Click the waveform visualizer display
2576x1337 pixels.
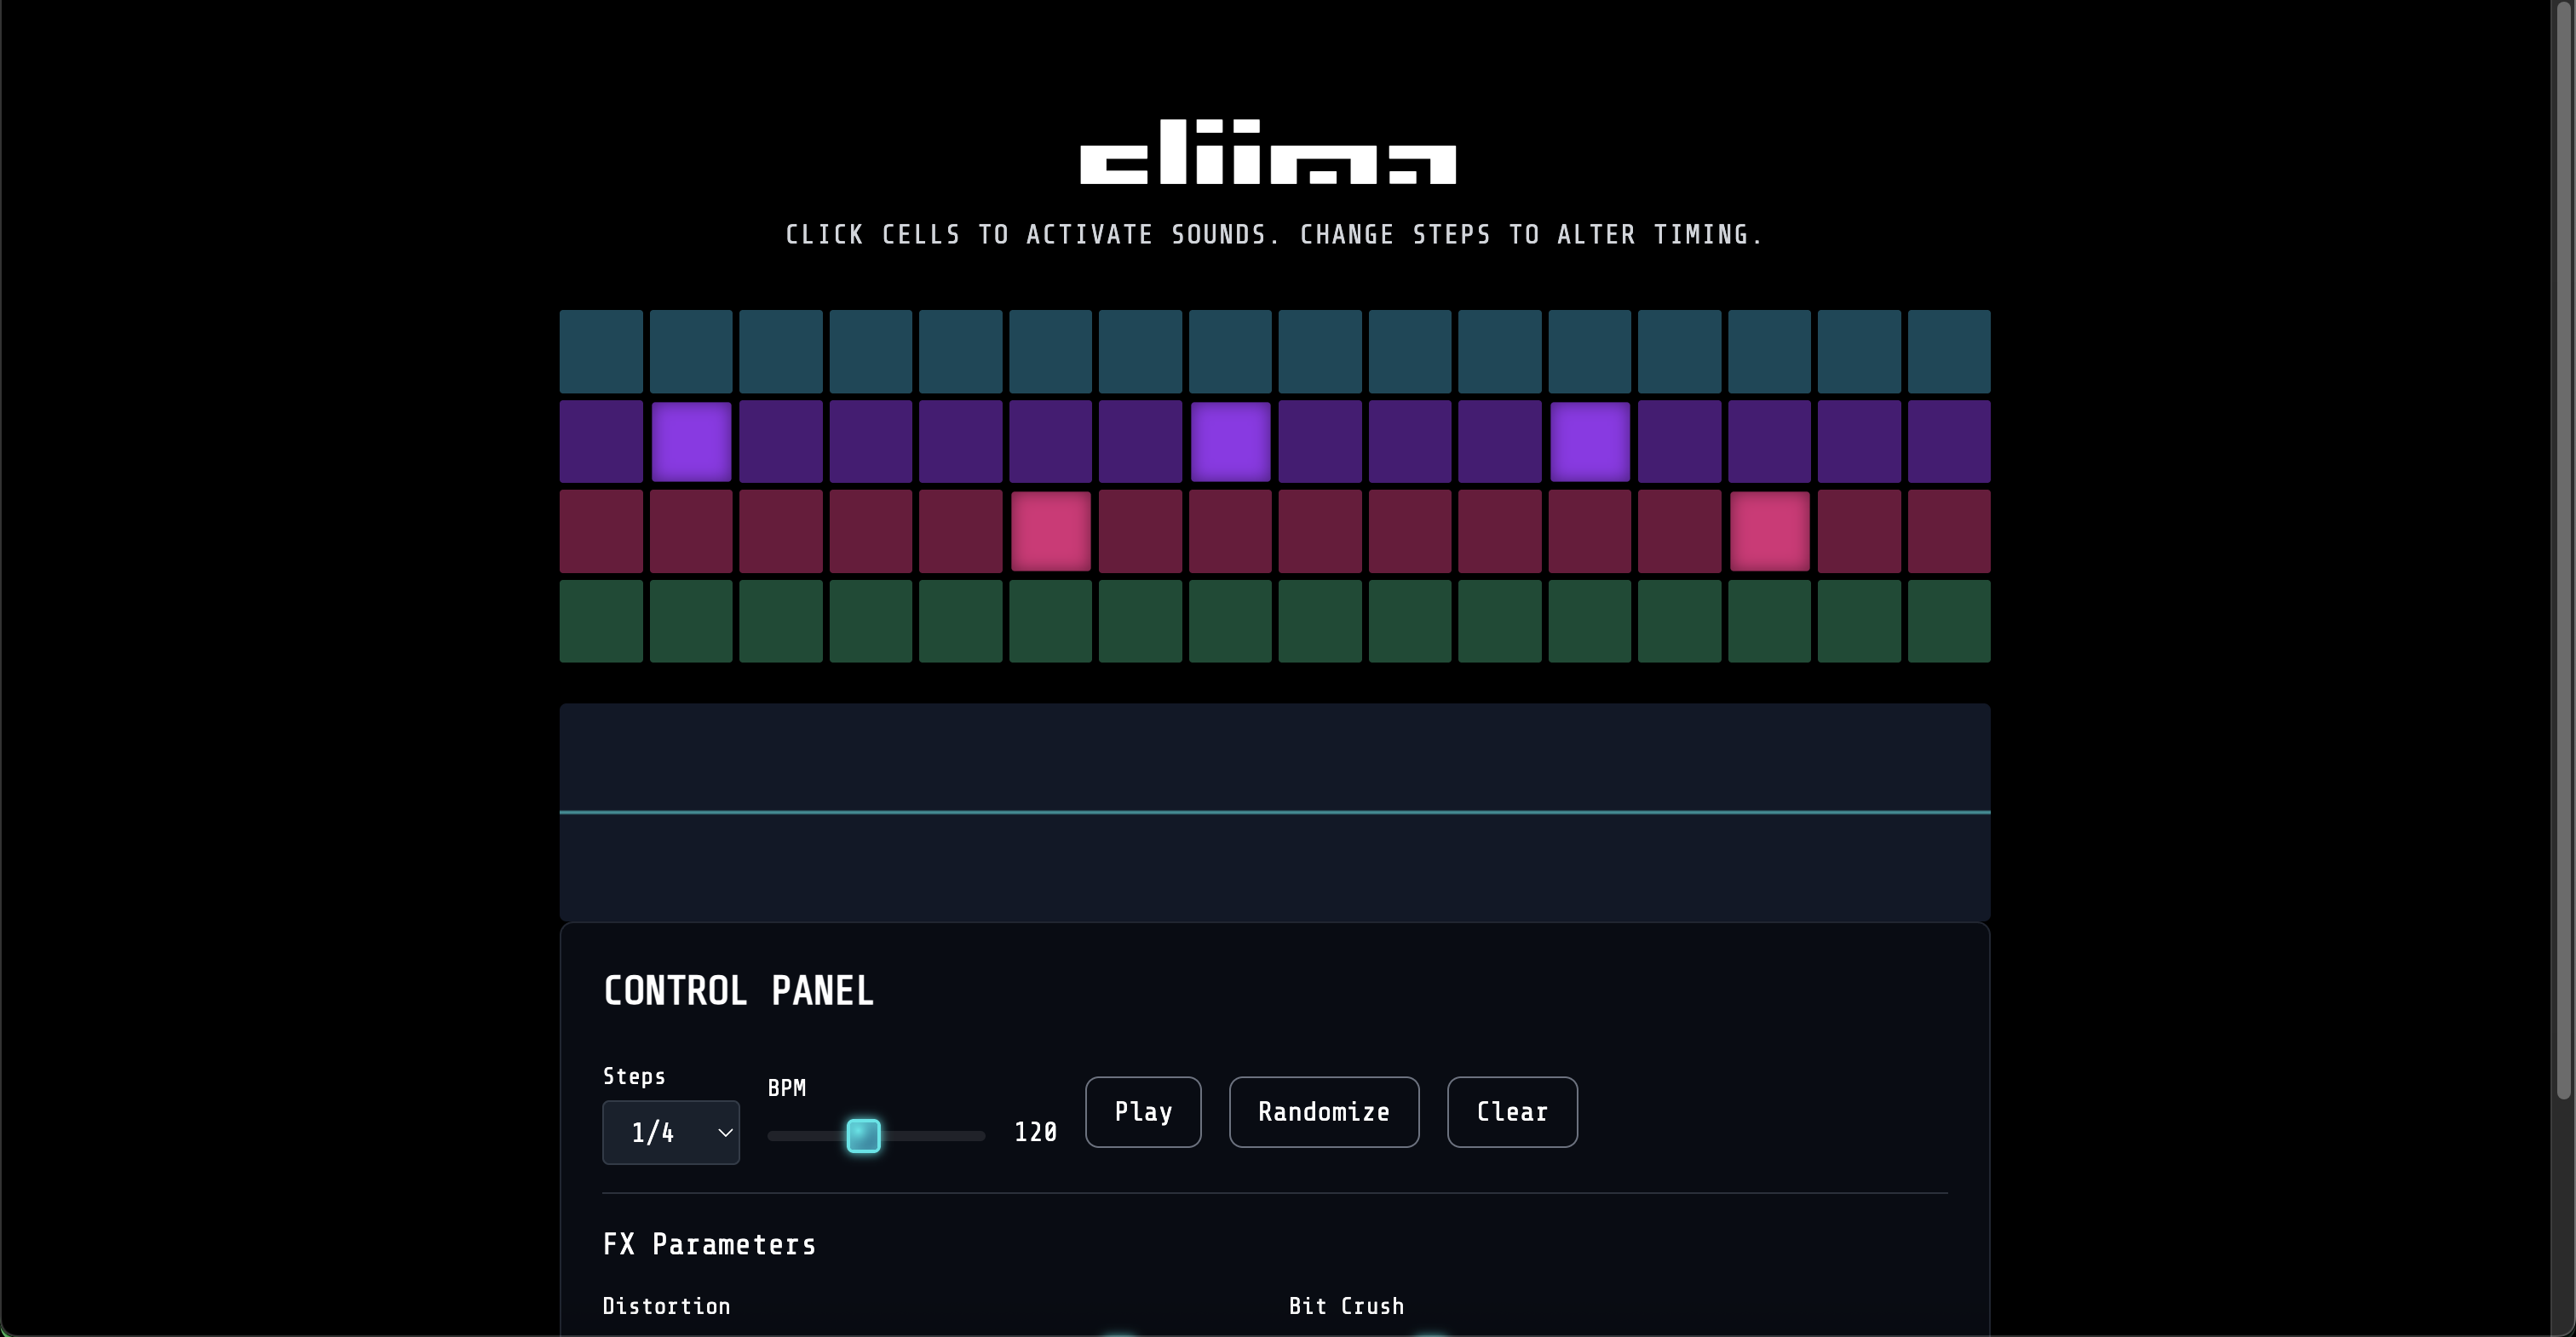[1274, 812]
